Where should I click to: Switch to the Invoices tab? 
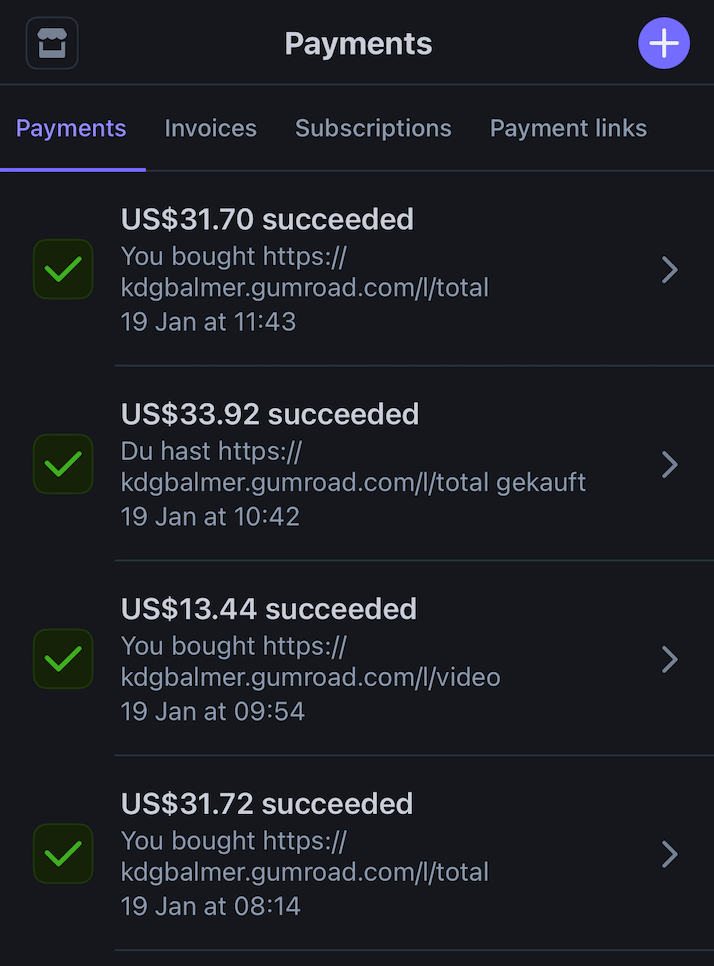210,129
